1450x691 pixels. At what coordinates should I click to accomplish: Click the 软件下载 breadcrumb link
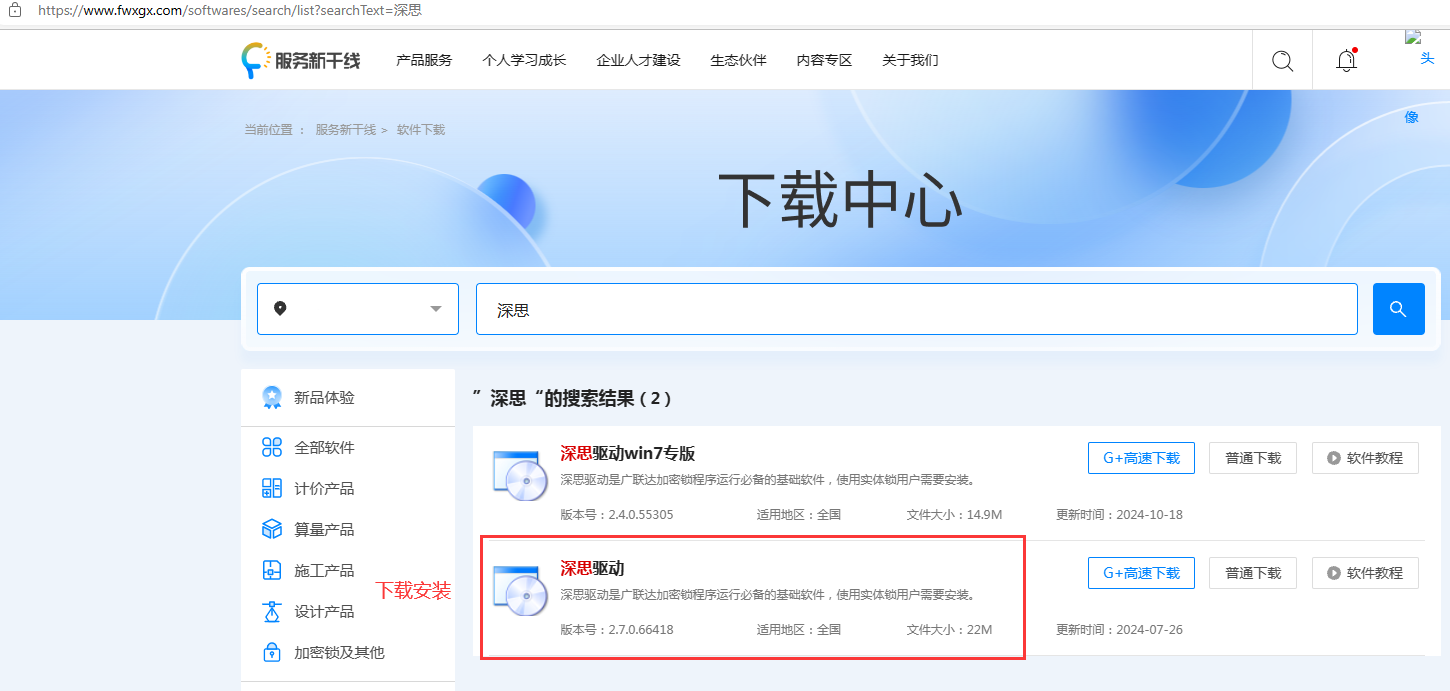(421, 130)
